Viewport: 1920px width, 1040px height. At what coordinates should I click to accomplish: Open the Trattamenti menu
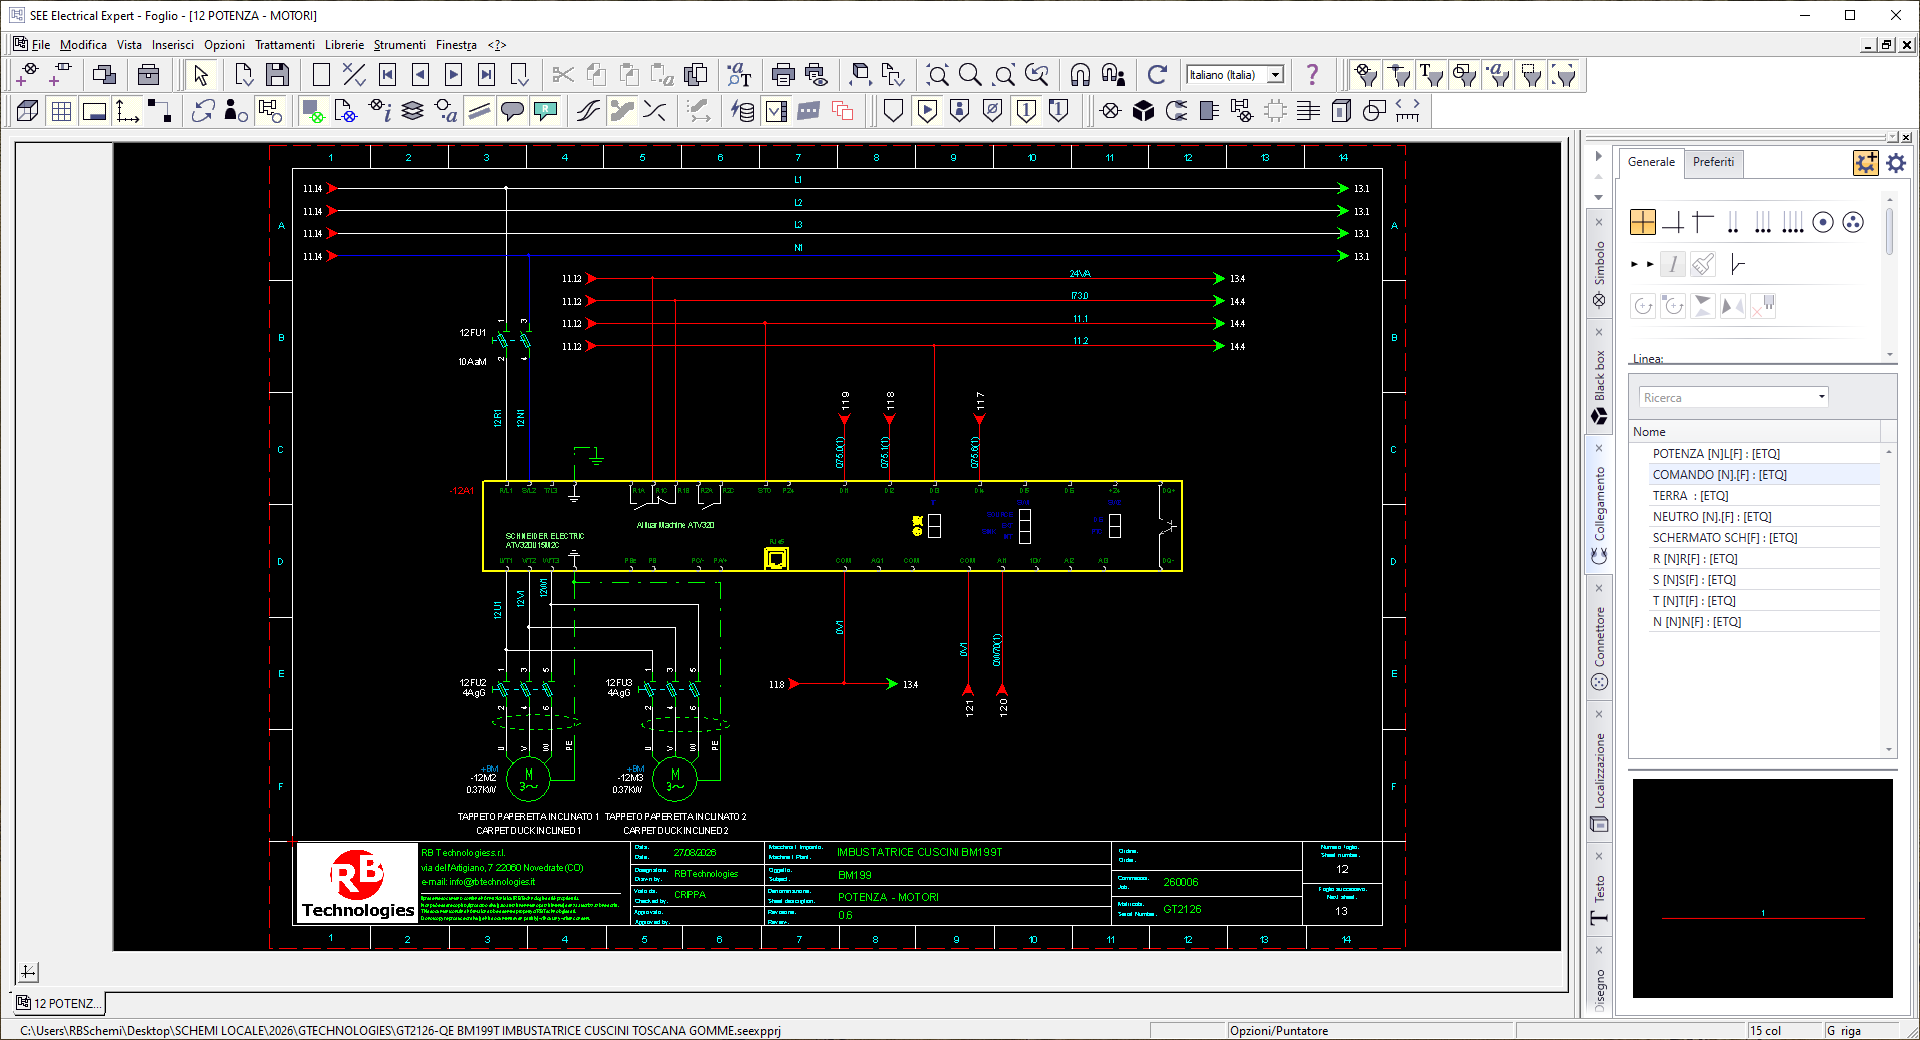[x=285, y=45]
